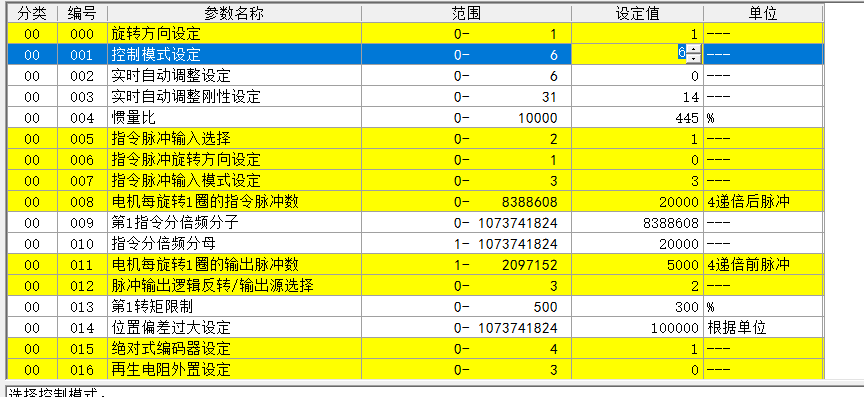The height and width of the screenshot is (397, 864).
Task: Click the 范围 column header
Action: pyautogui.click(x=466, y=13)
